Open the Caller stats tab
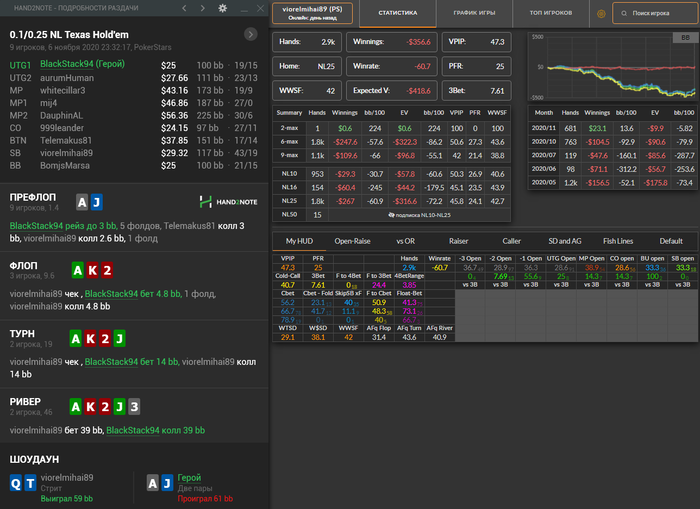Screen dimensions: 700x509 click(512, 241)
